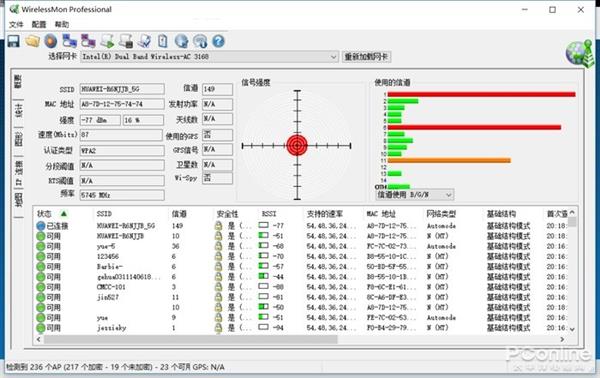Sort the list by 信道 column header
The height and width of the screenshot is (378, 600).
click(179, 214)
